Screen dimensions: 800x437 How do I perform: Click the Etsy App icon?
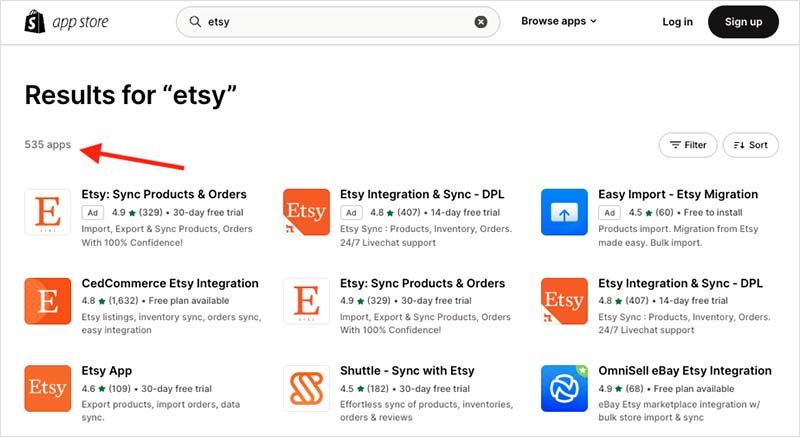click(48, 388)
